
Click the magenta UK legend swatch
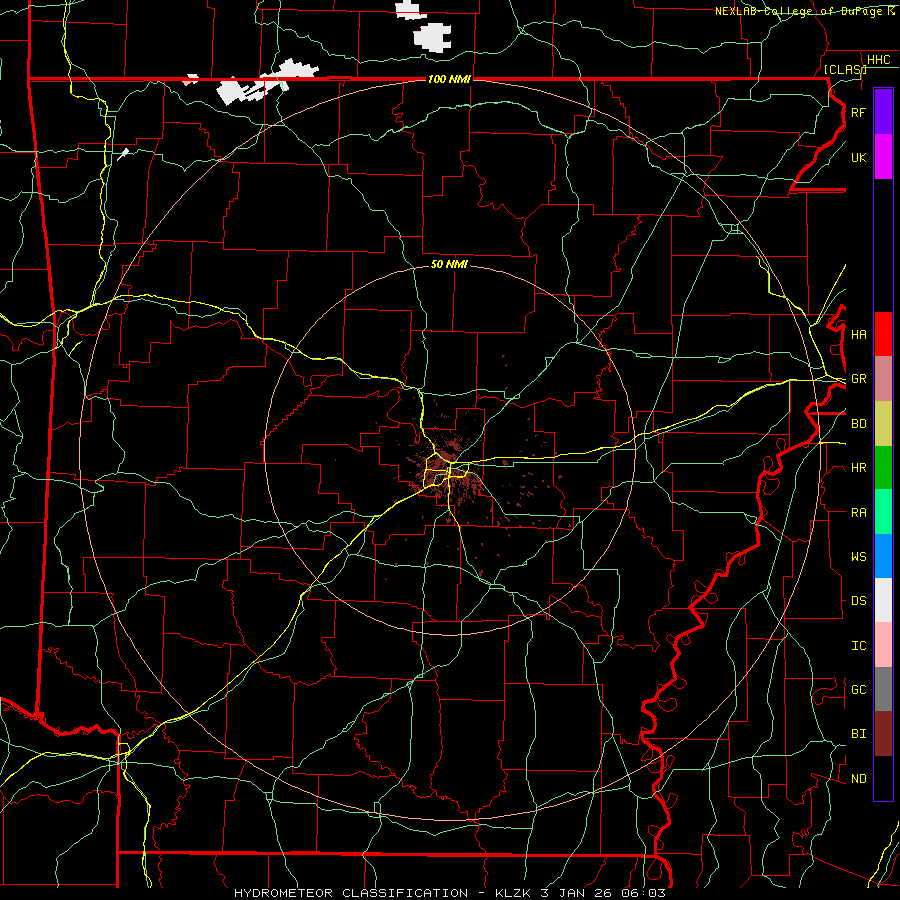click(883, 157)
